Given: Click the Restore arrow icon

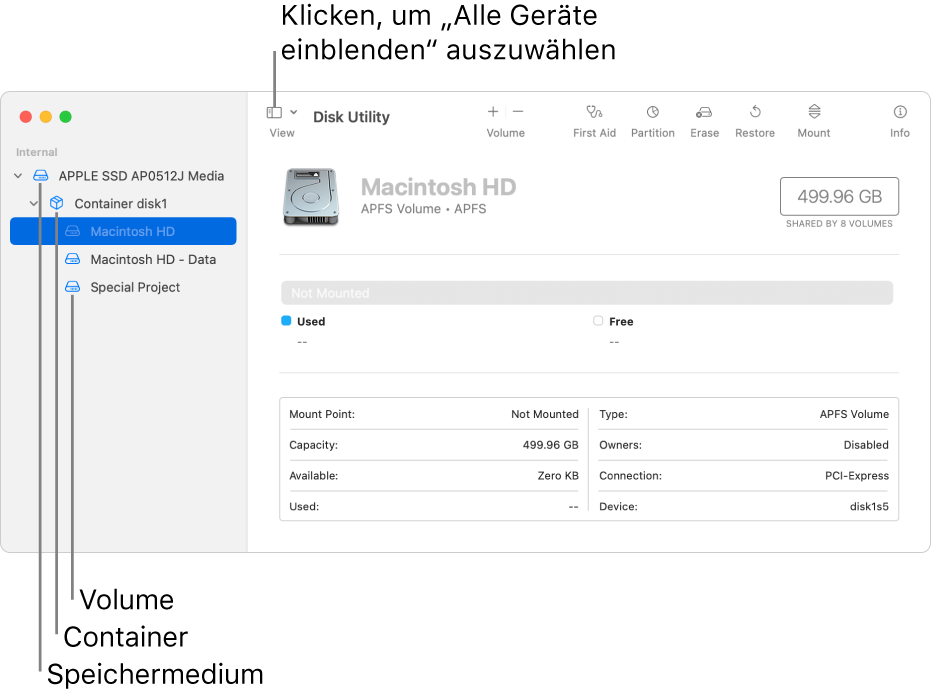Looking at the screenshot, I should click(755, 112).
